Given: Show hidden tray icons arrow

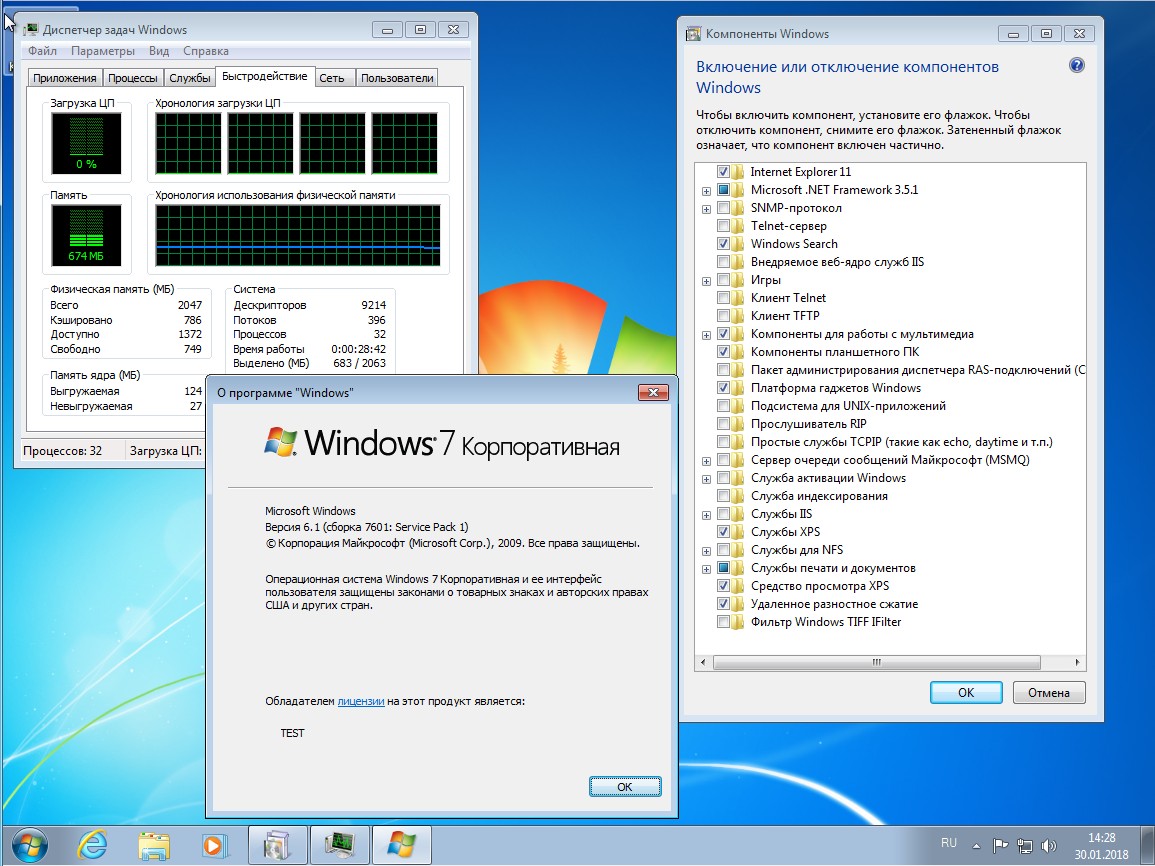Looking at the screenshot, I should pos(977,846).
